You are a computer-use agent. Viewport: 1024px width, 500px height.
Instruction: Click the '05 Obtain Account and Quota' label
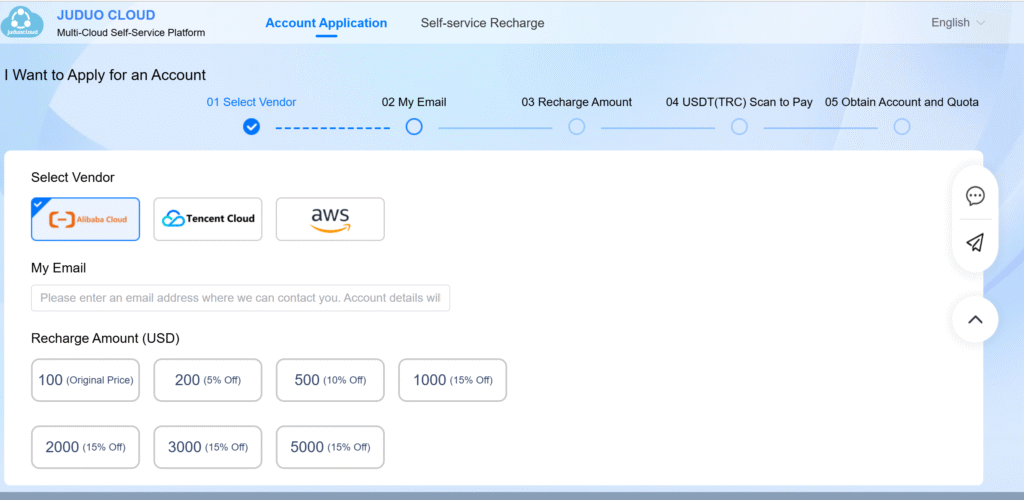pos(902,102)
